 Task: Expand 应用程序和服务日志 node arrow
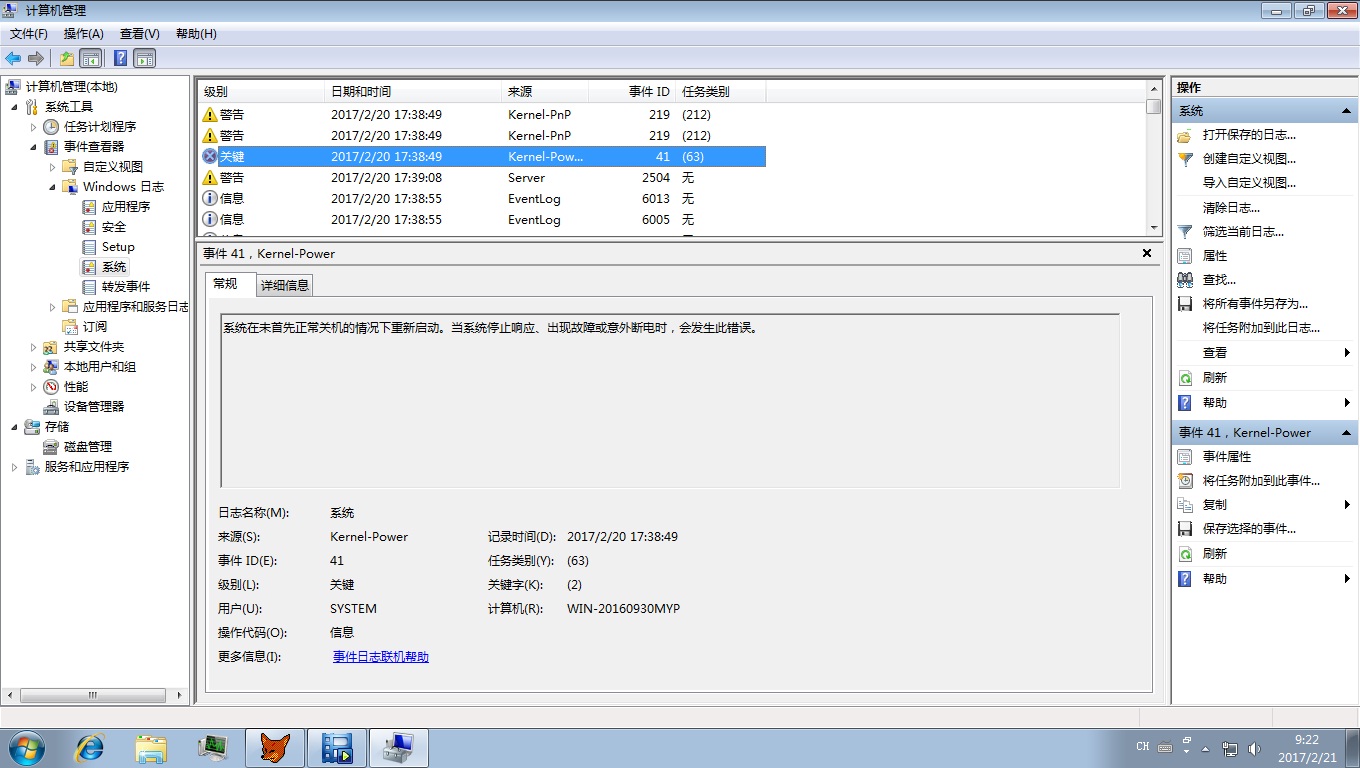coord(52,307)
